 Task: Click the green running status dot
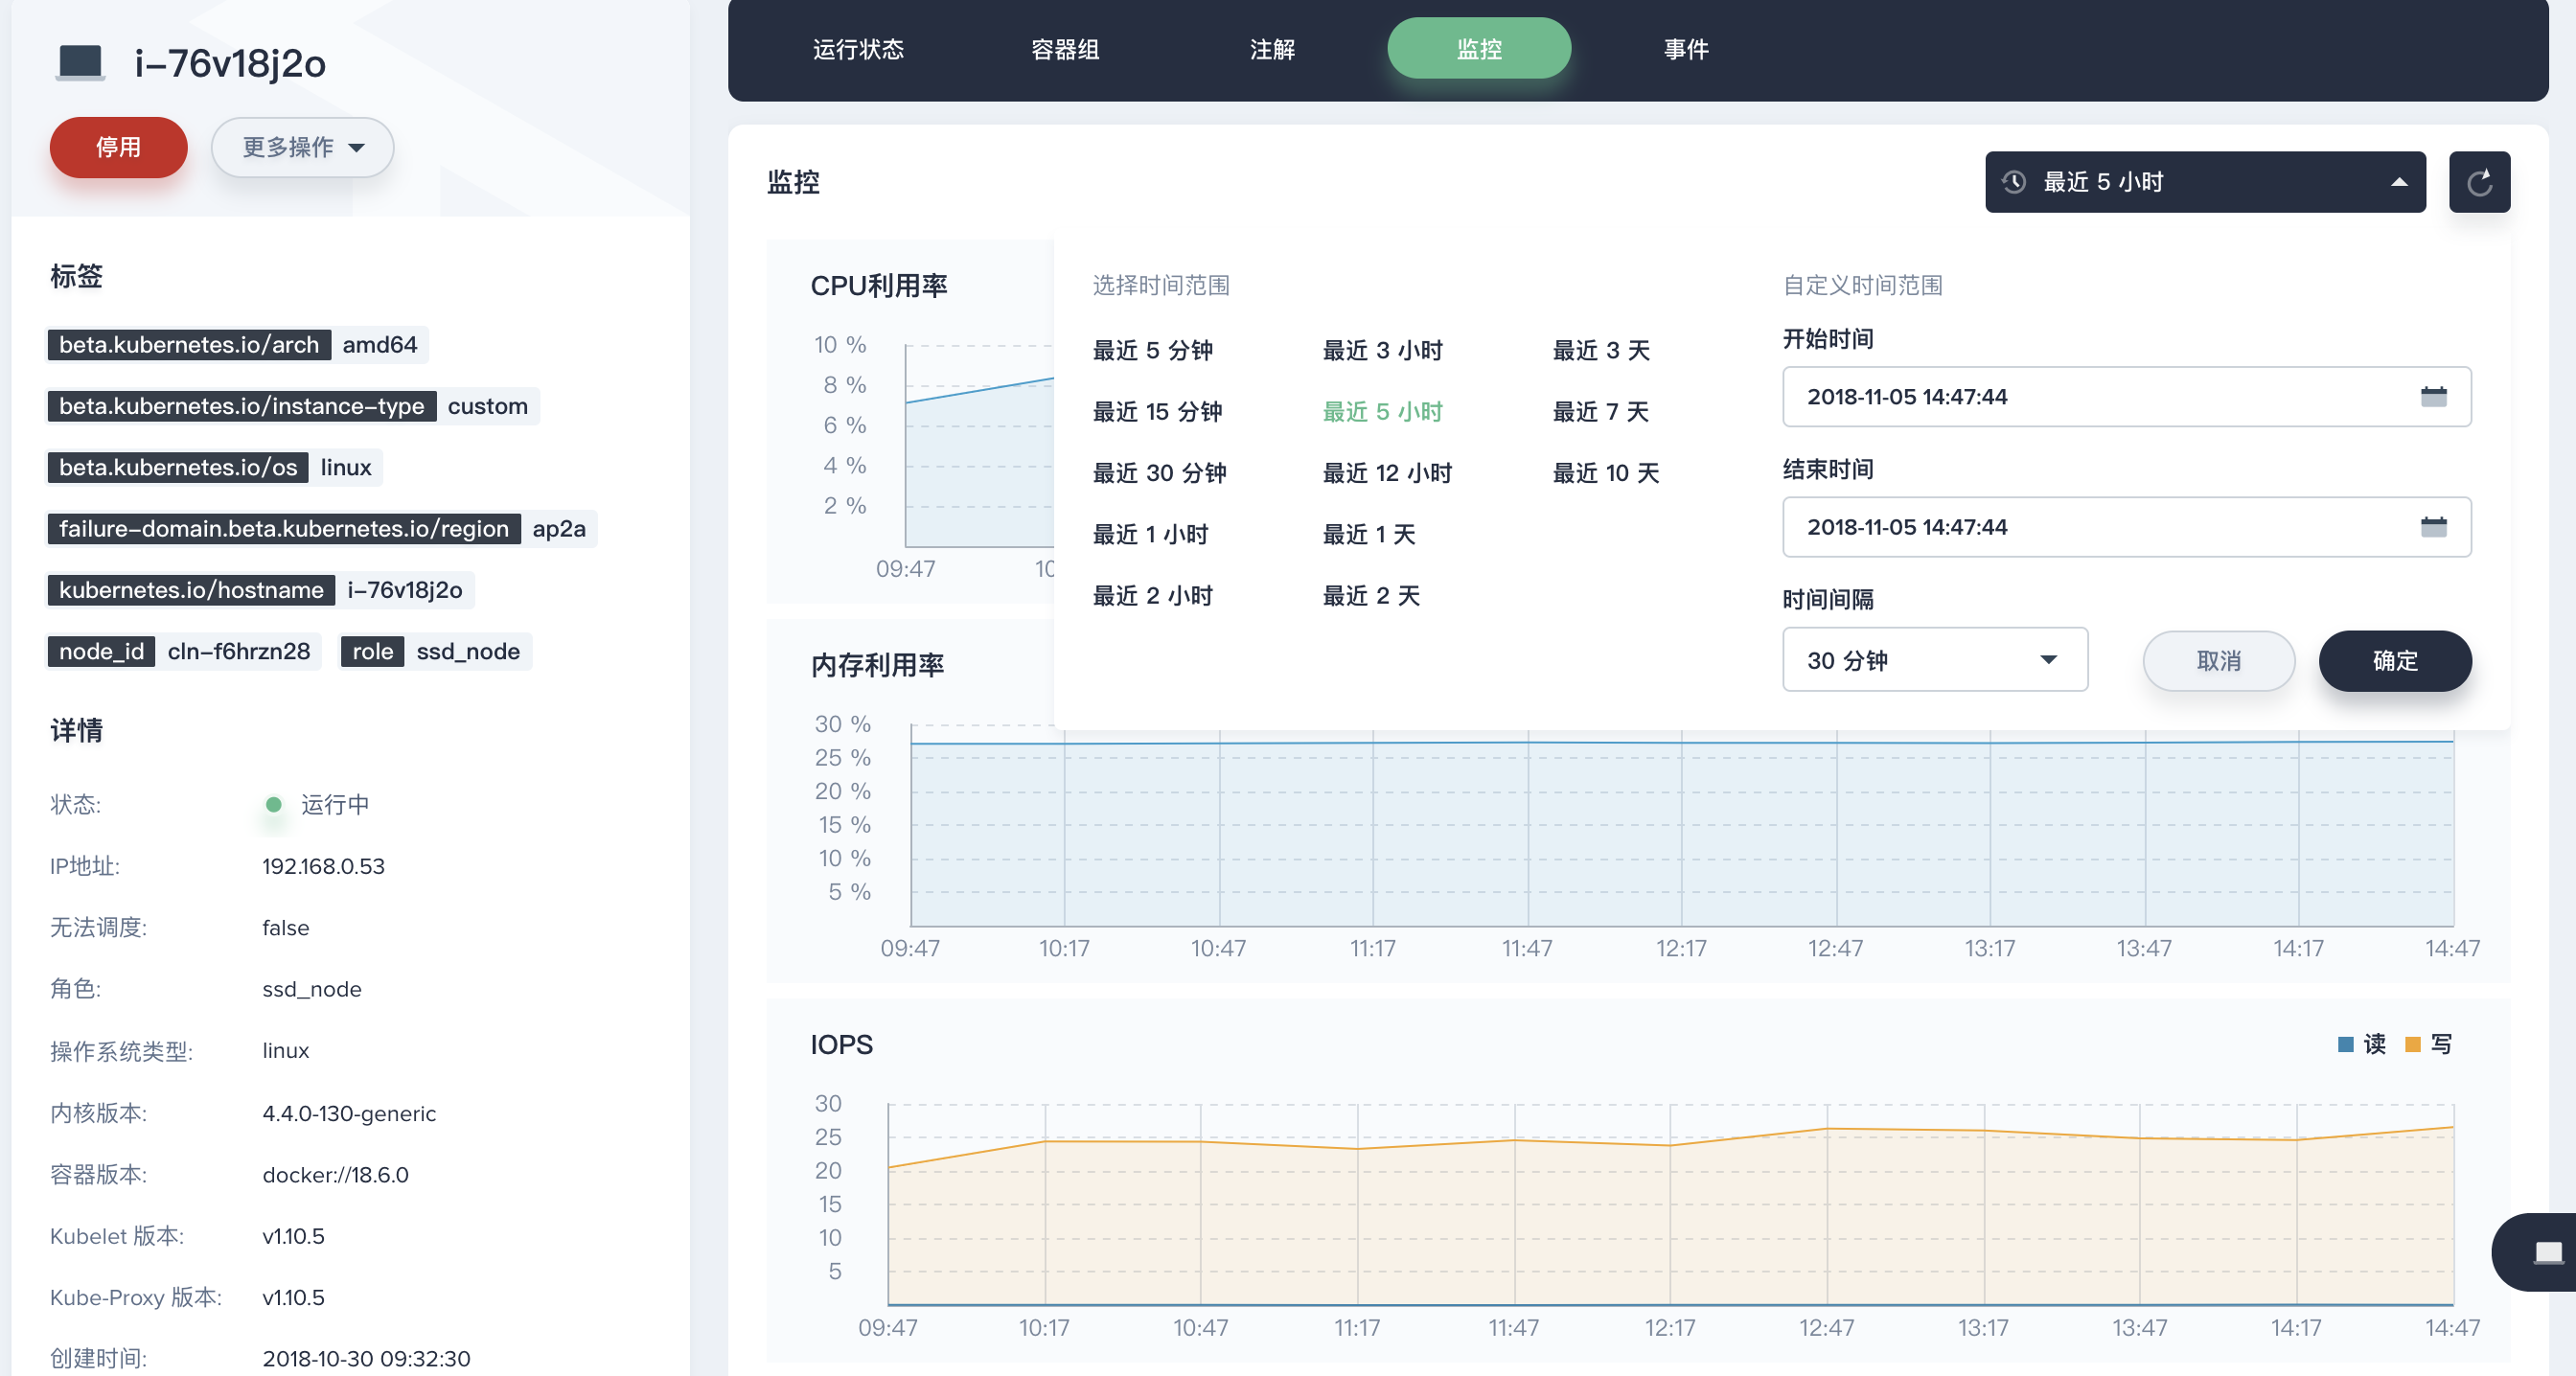(273, 804)
